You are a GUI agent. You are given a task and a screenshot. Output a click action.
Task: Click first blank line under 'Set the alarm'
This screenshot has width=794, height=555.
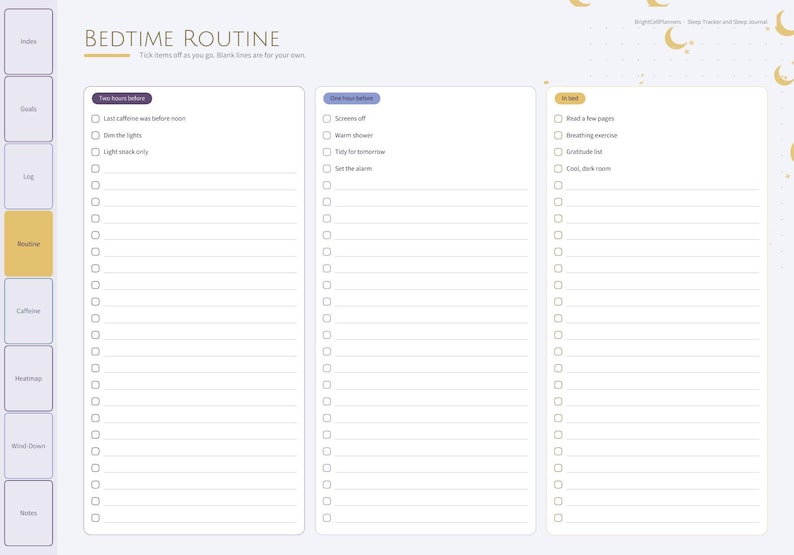tap(431, 186)
